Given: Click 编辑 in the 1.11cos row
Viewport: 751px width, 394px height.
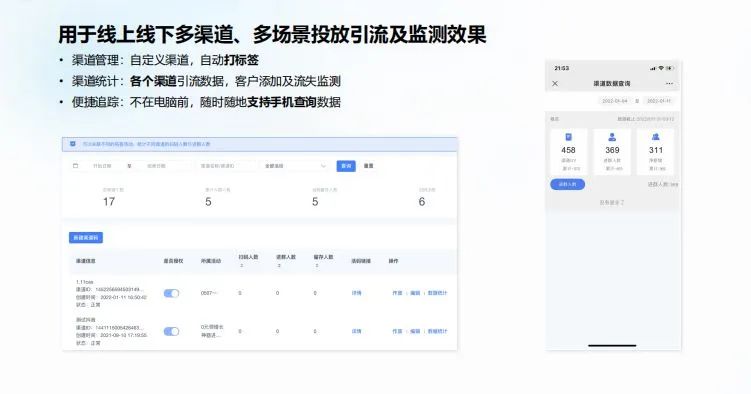Looking at the screenshot, I should (x=415, y=293).
